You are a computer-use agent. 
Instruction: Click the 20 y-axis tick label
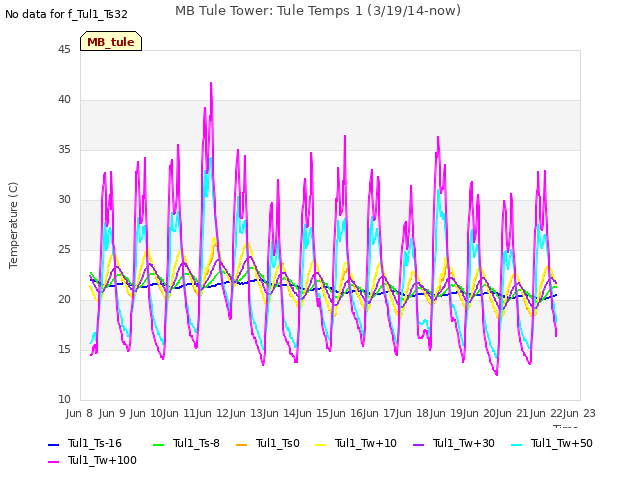click(64, 300)
